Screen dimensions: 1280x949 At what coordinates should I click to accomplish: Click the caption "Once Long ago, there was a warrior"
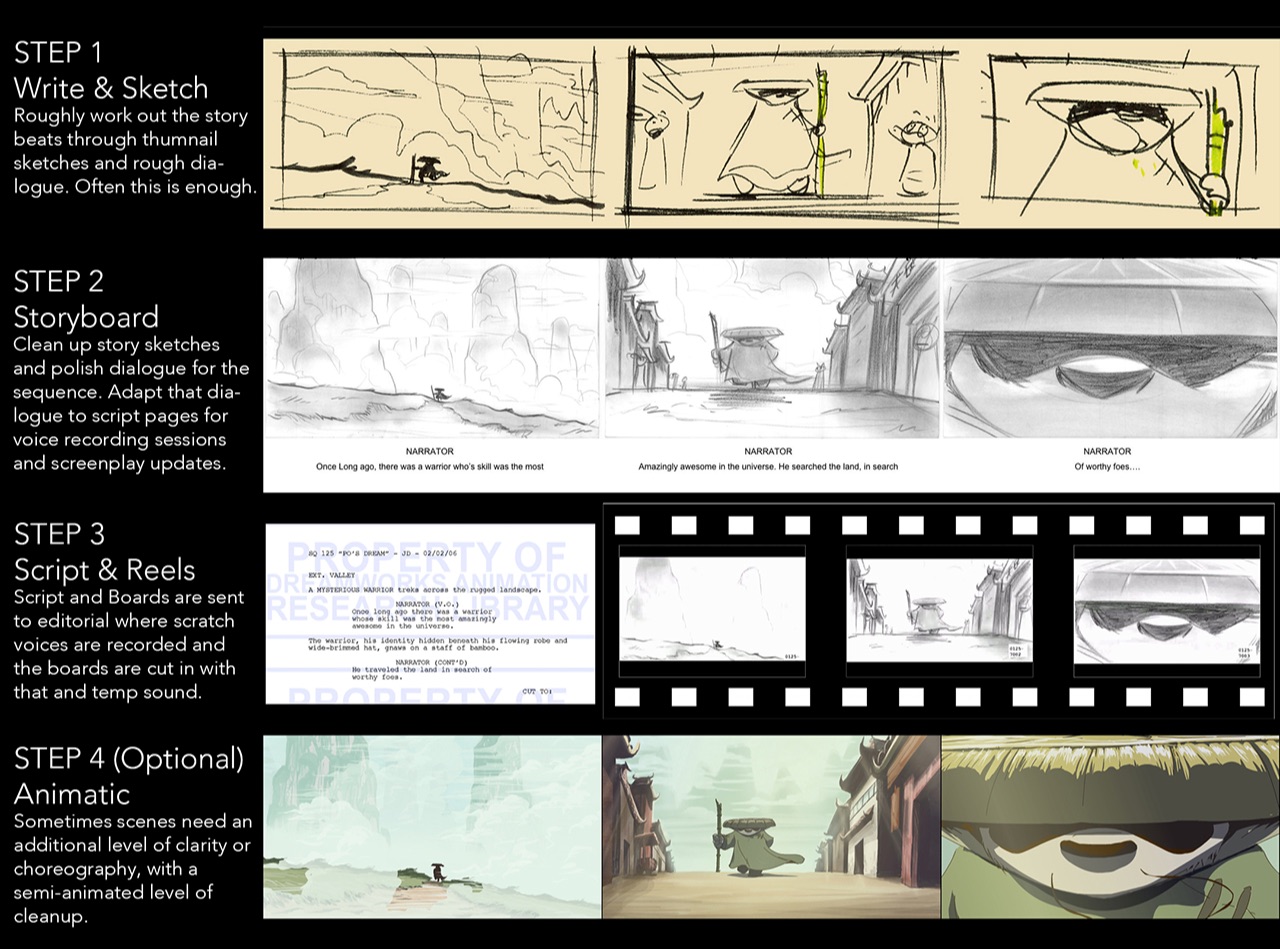[430, 467]
